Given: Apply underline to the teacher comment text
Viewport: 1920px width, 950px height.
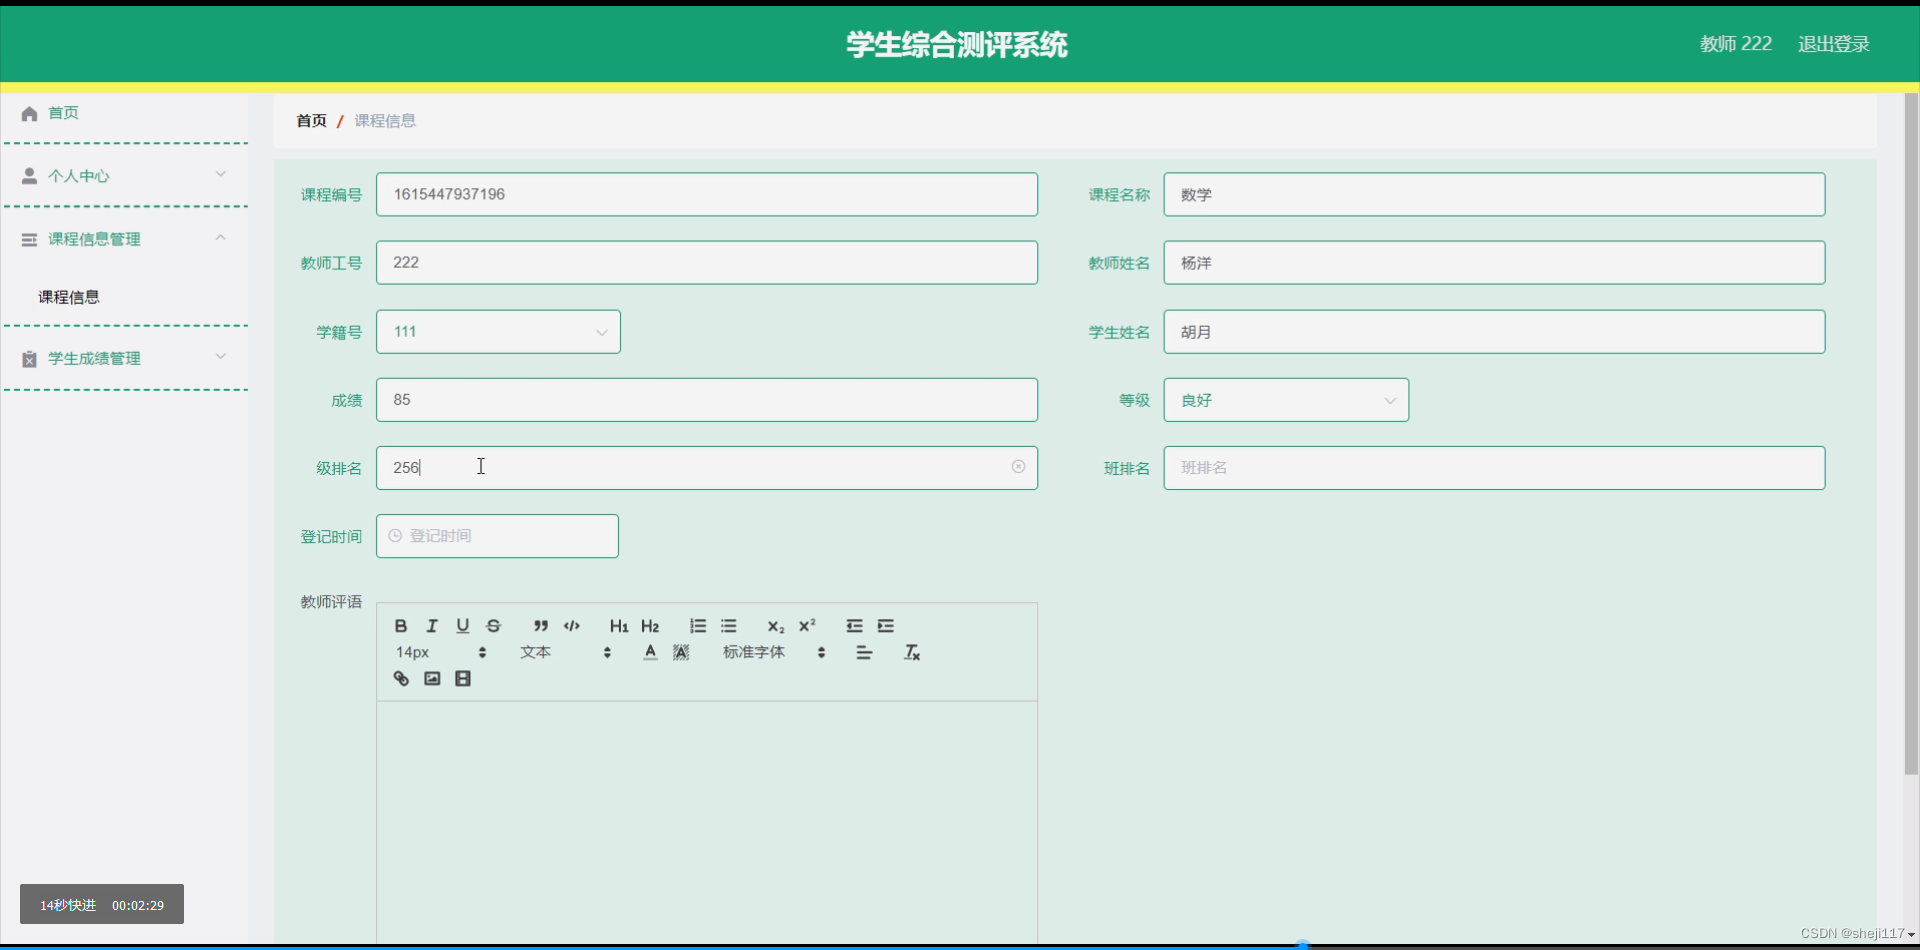Looking at the screenshot, I should [x=463, y=625].
